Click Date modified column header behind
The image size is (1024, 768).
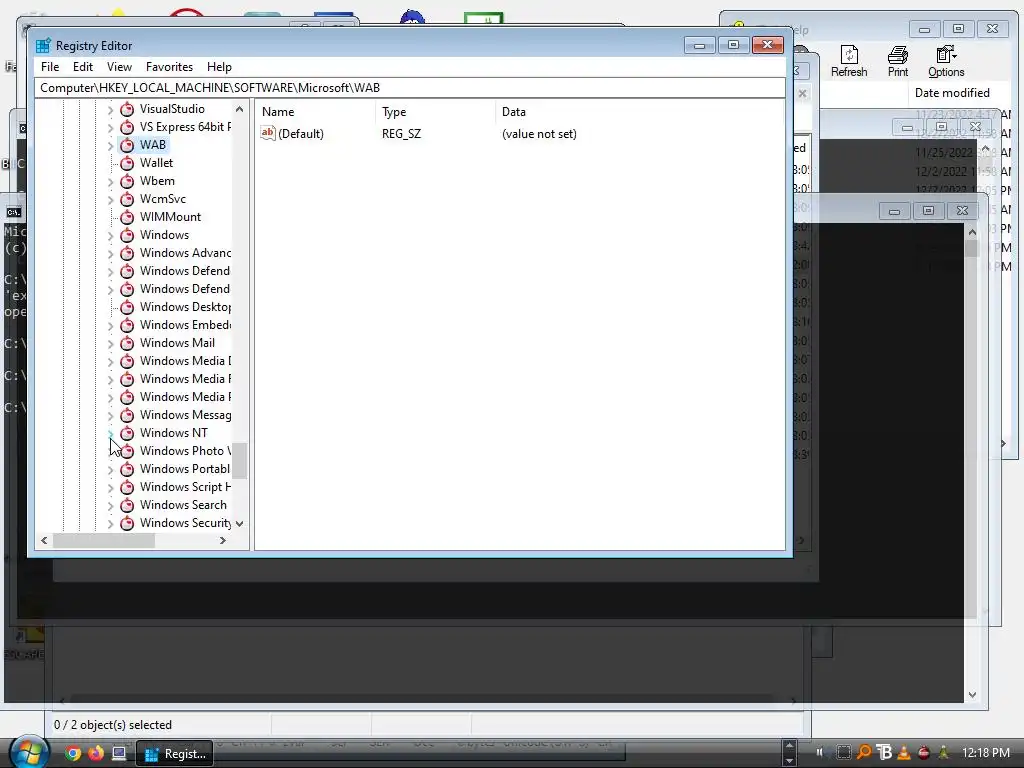pos(952,93)
